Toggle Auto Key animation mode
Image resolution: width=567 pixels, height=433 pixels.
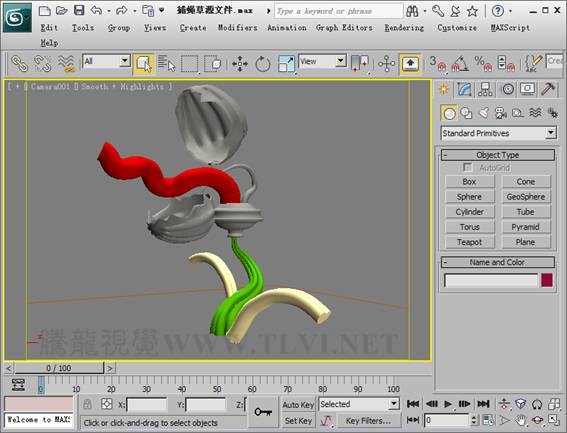tap(298, 405)
